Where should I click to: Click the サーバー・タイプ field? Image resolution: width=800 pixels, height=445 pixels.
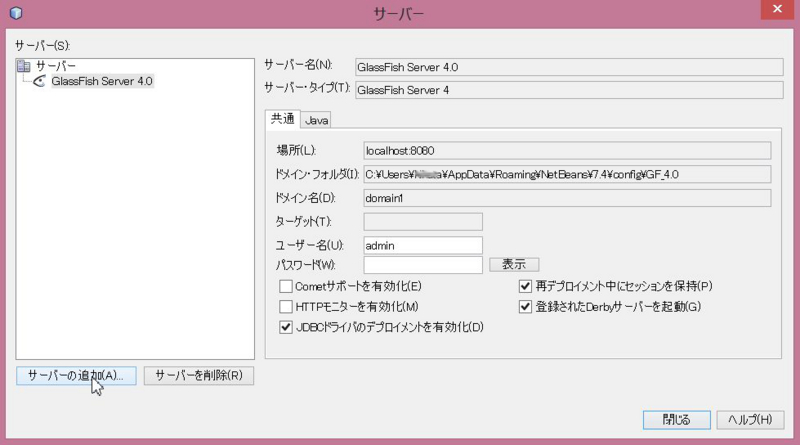click(569, 90)
